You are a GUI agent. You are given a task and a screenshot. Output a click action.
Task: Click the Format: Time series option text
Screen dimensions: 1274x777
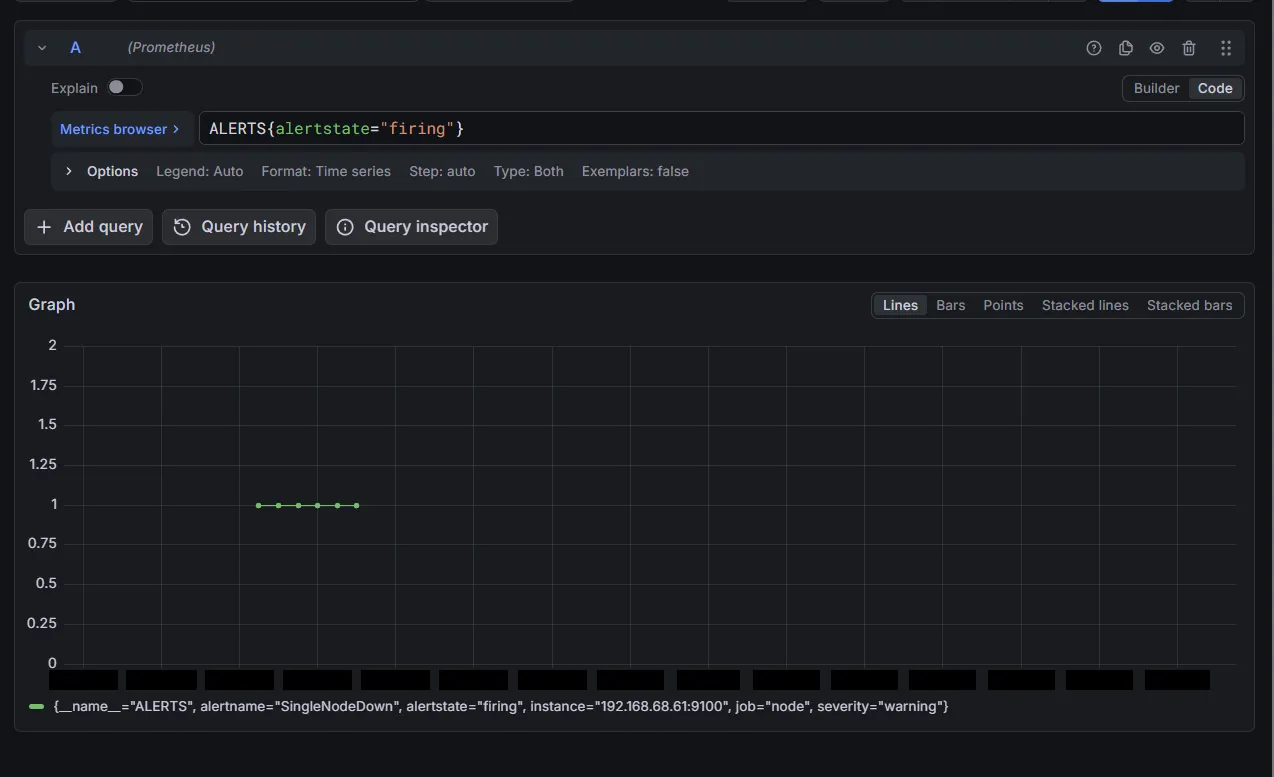click(326, 171)
